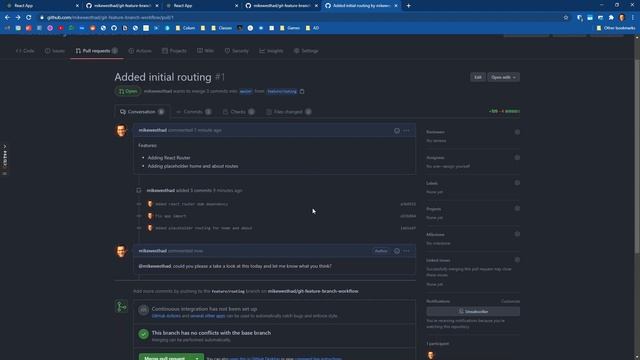This screenshot has width=640, height=360.
Task: Open the GitHub Actions link
Action: (x=166, y=316)
